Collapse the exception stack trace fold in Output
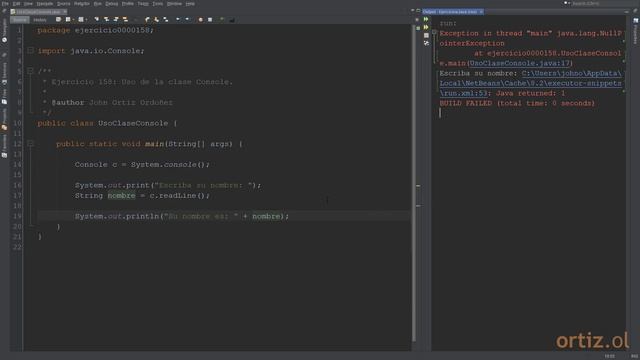 pos(434,33)
